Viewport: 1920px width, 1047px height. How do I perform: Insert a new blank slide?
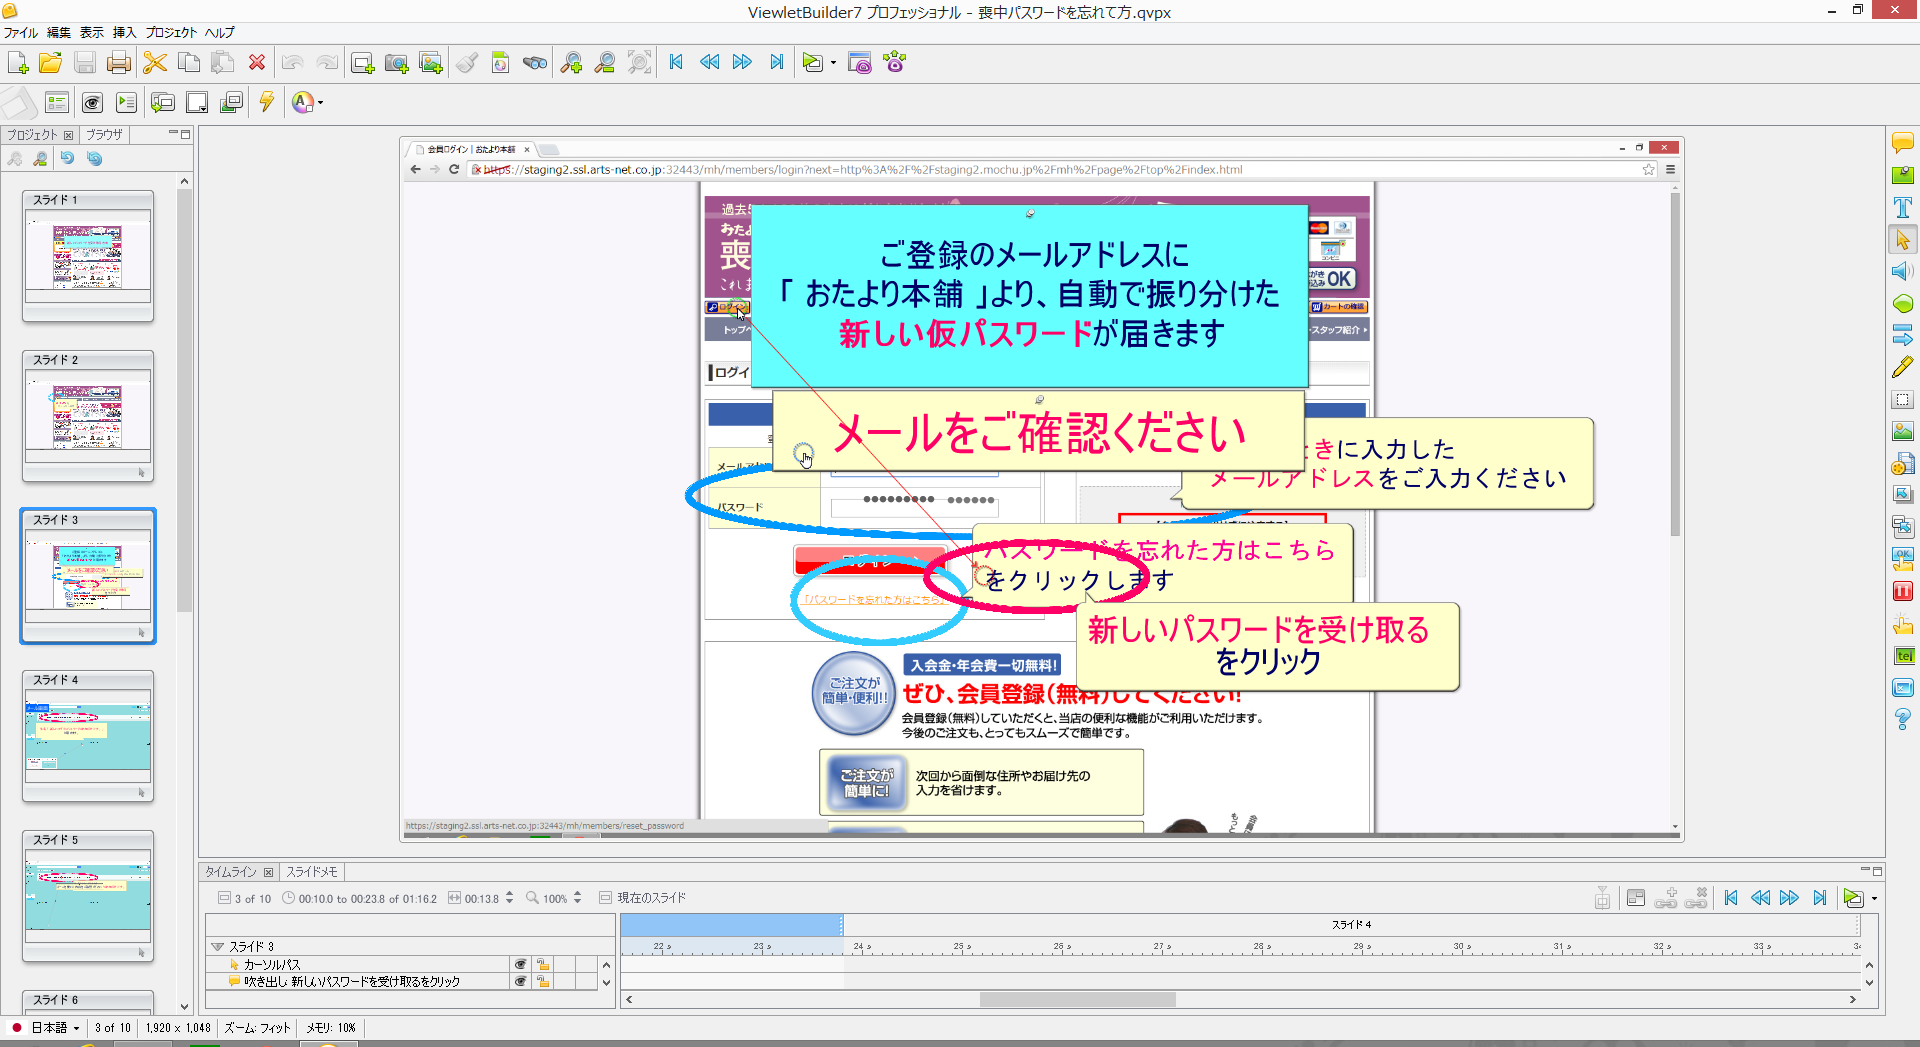362,63
